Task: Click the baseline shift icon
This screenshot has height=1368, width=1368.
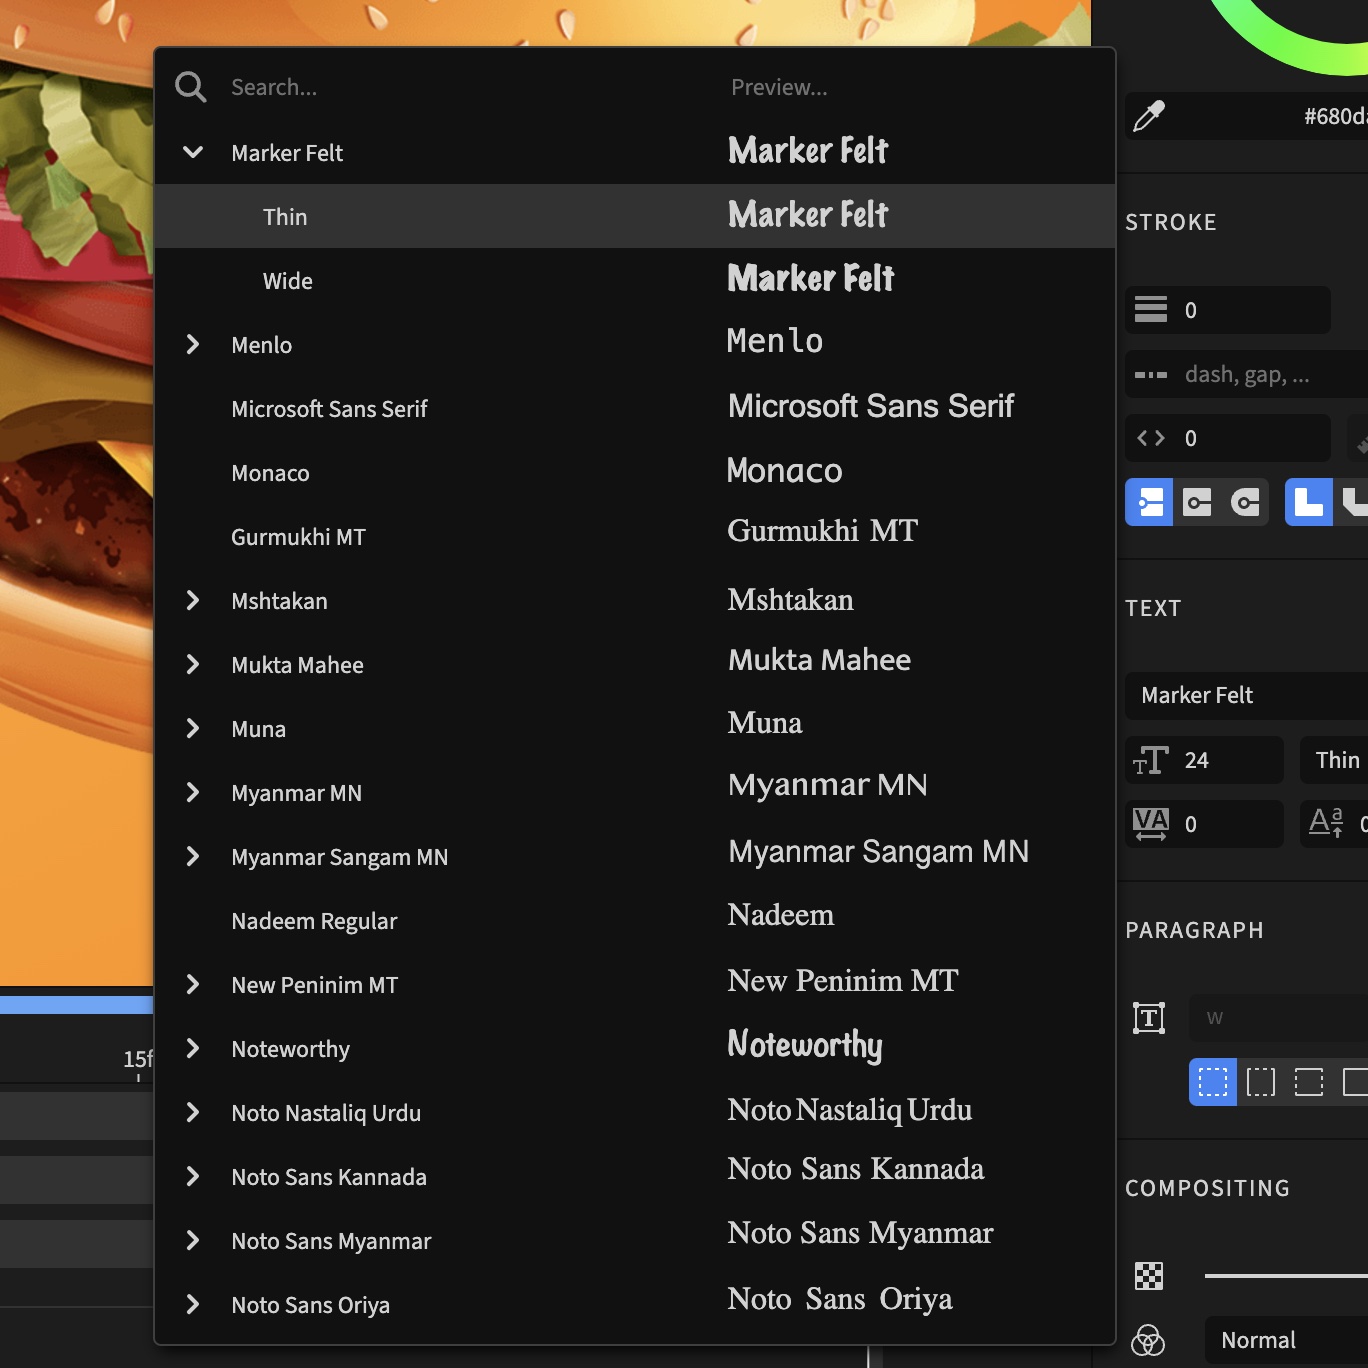Action: [1326, 823]
